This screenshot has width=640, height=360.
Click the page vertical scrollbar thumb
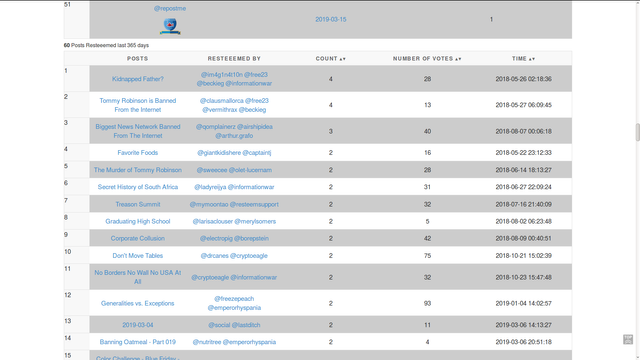click(637, 132)
